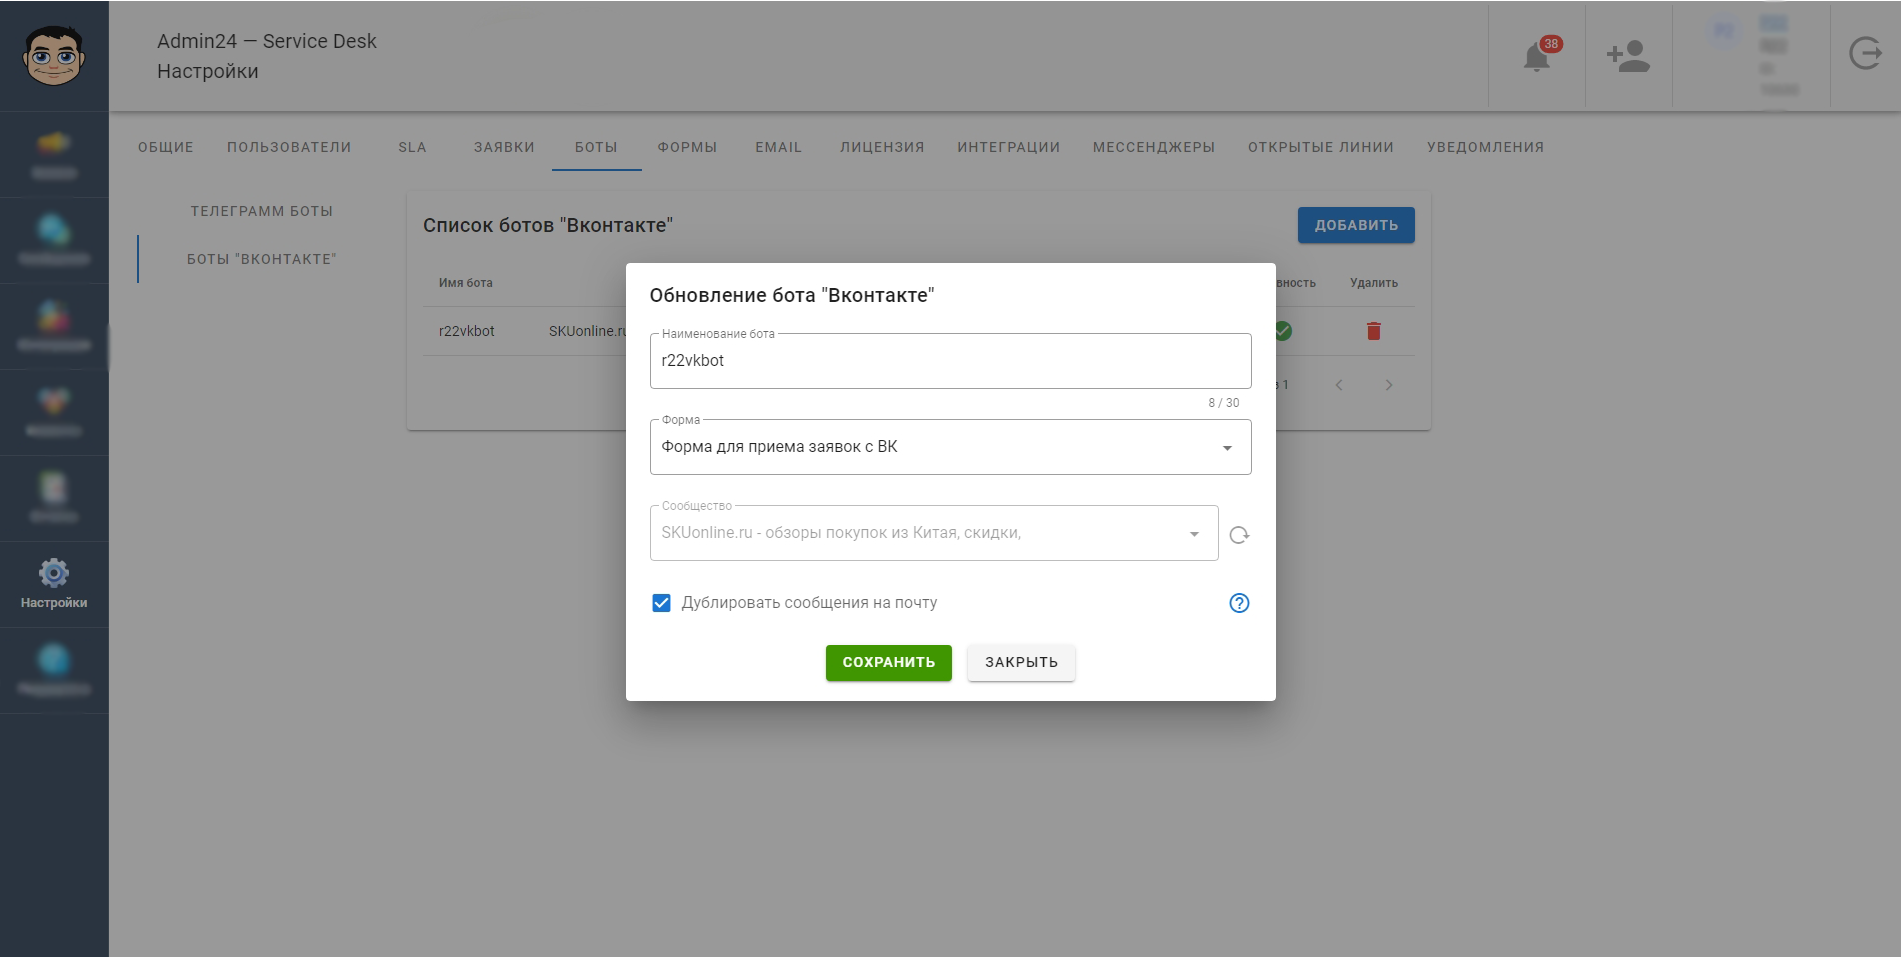Click SKUonline.ru cell in bots table
Viewport: 1901px width, 957px height.
click(587, 331)
